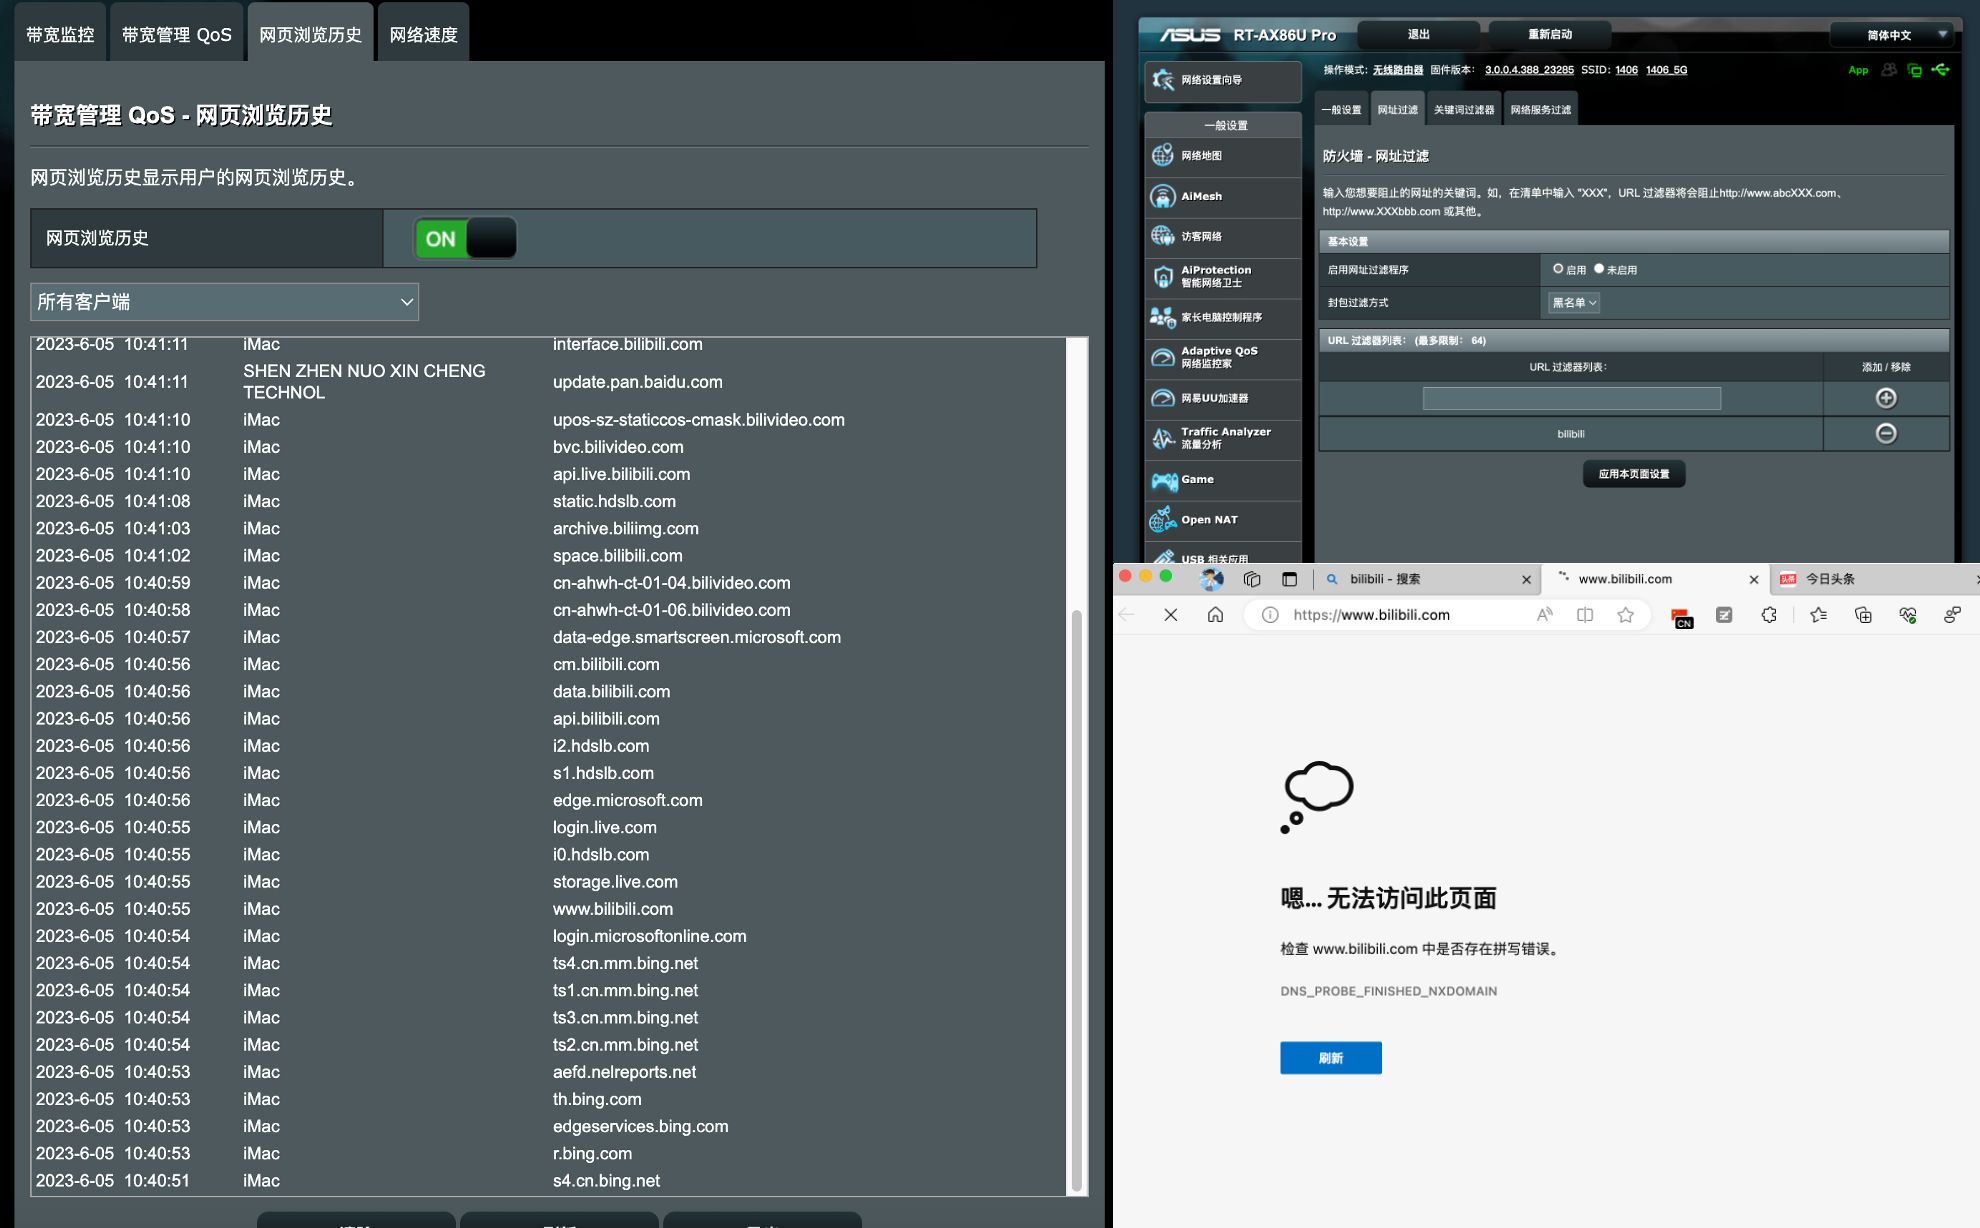Screen dimensions: 1980x1228
Task: Switch to 一般设置 firewall tab
Action: pos(1342,109)
